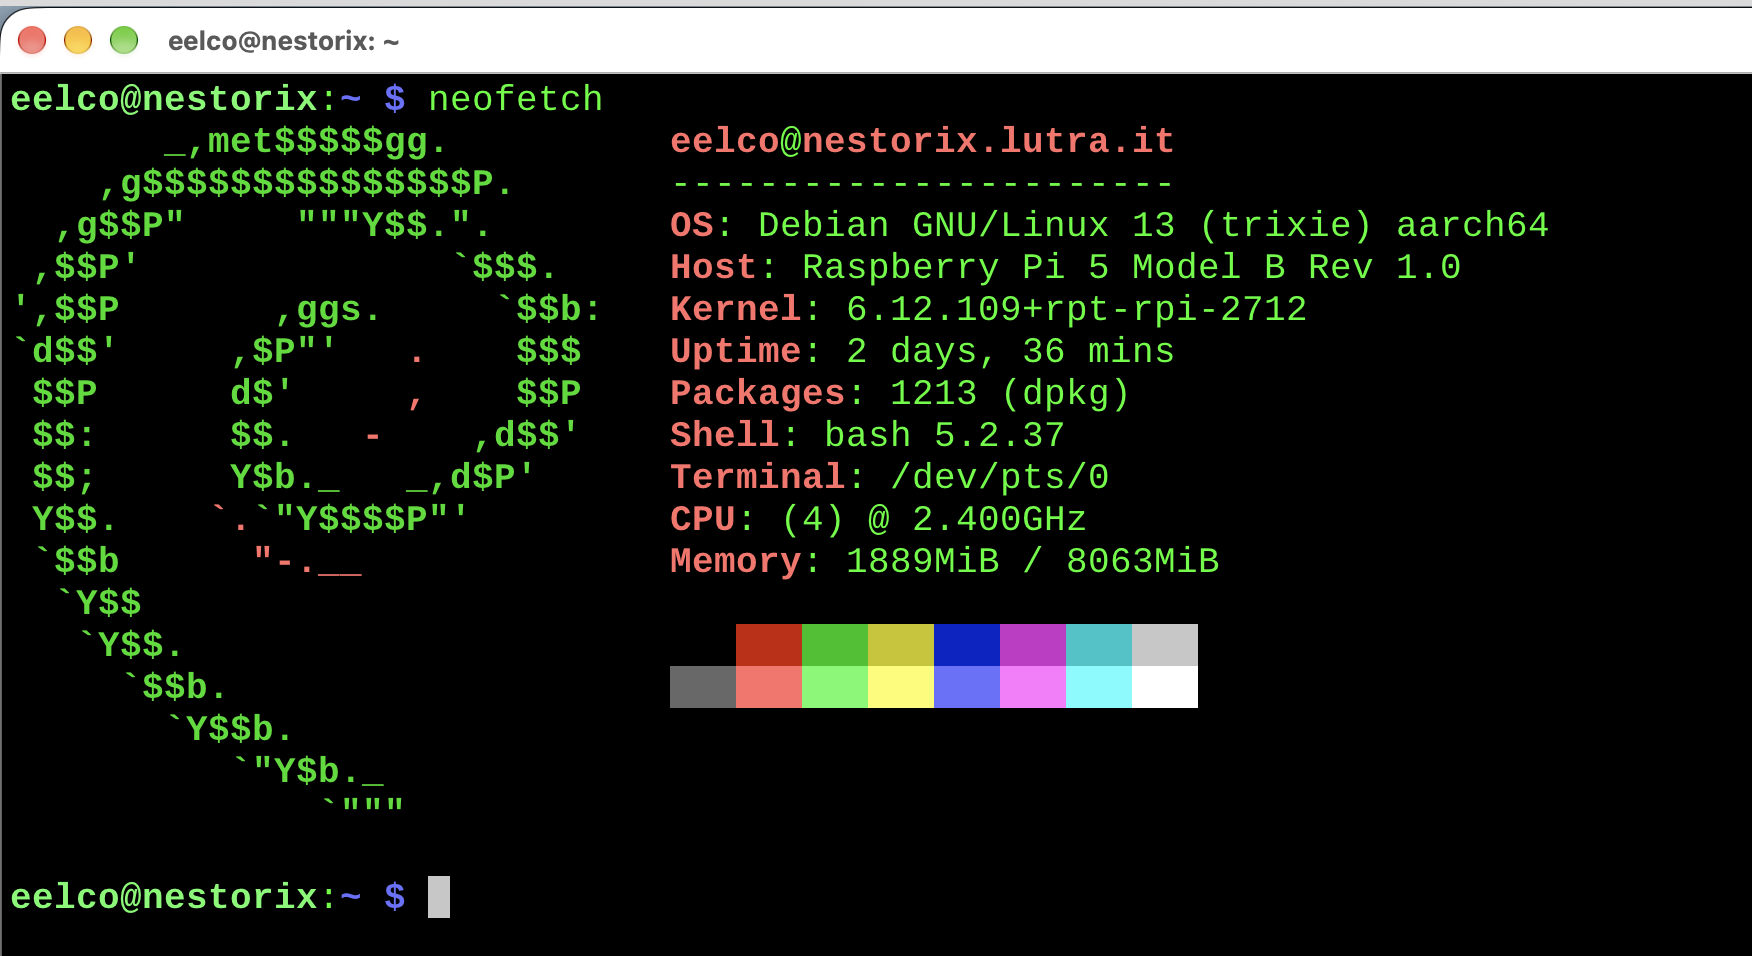Image resolution: width=1752 pixels, height=956 pixels.
Task: Click the bright light green color block
Action: click(835, 687)
